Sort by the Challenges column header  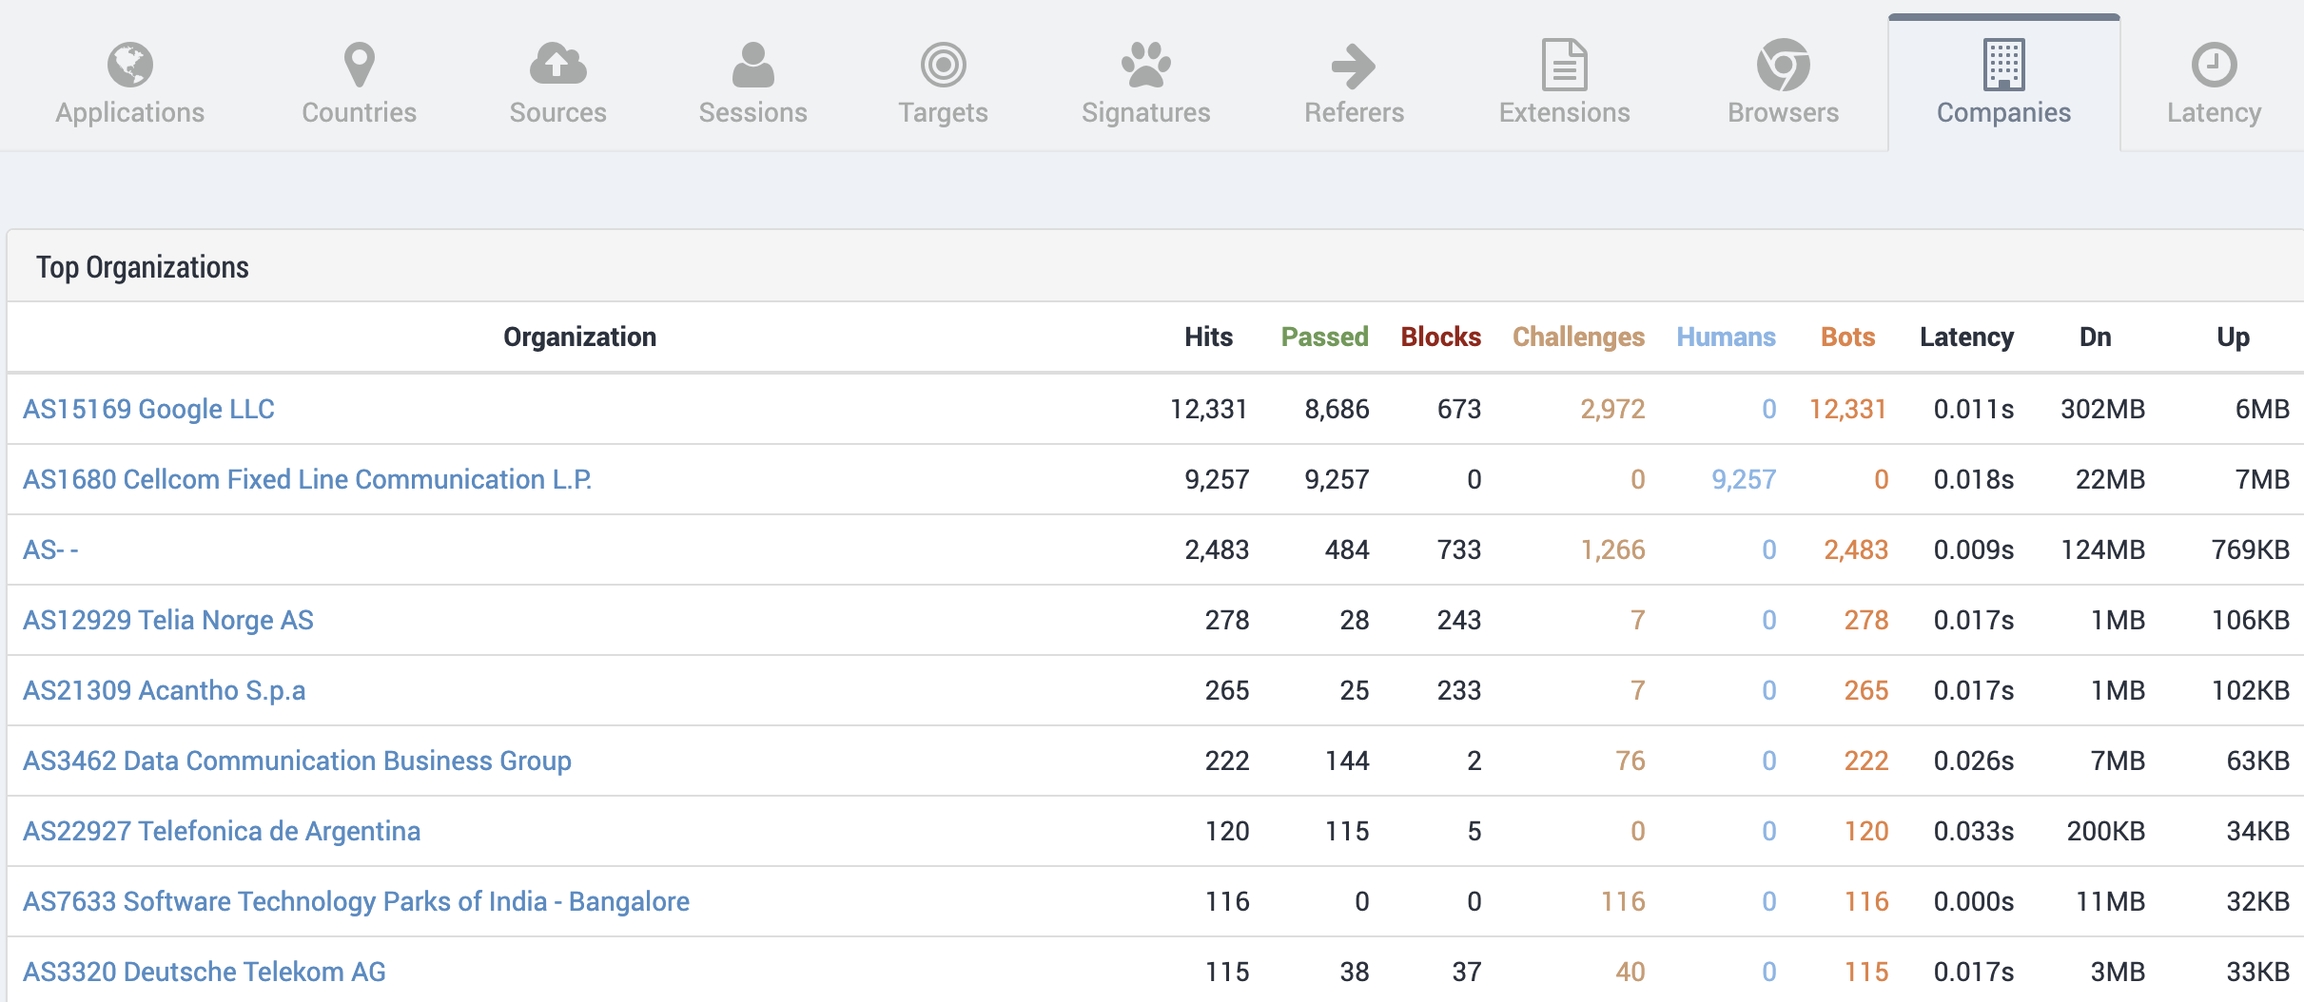(x=1578, y=337)
